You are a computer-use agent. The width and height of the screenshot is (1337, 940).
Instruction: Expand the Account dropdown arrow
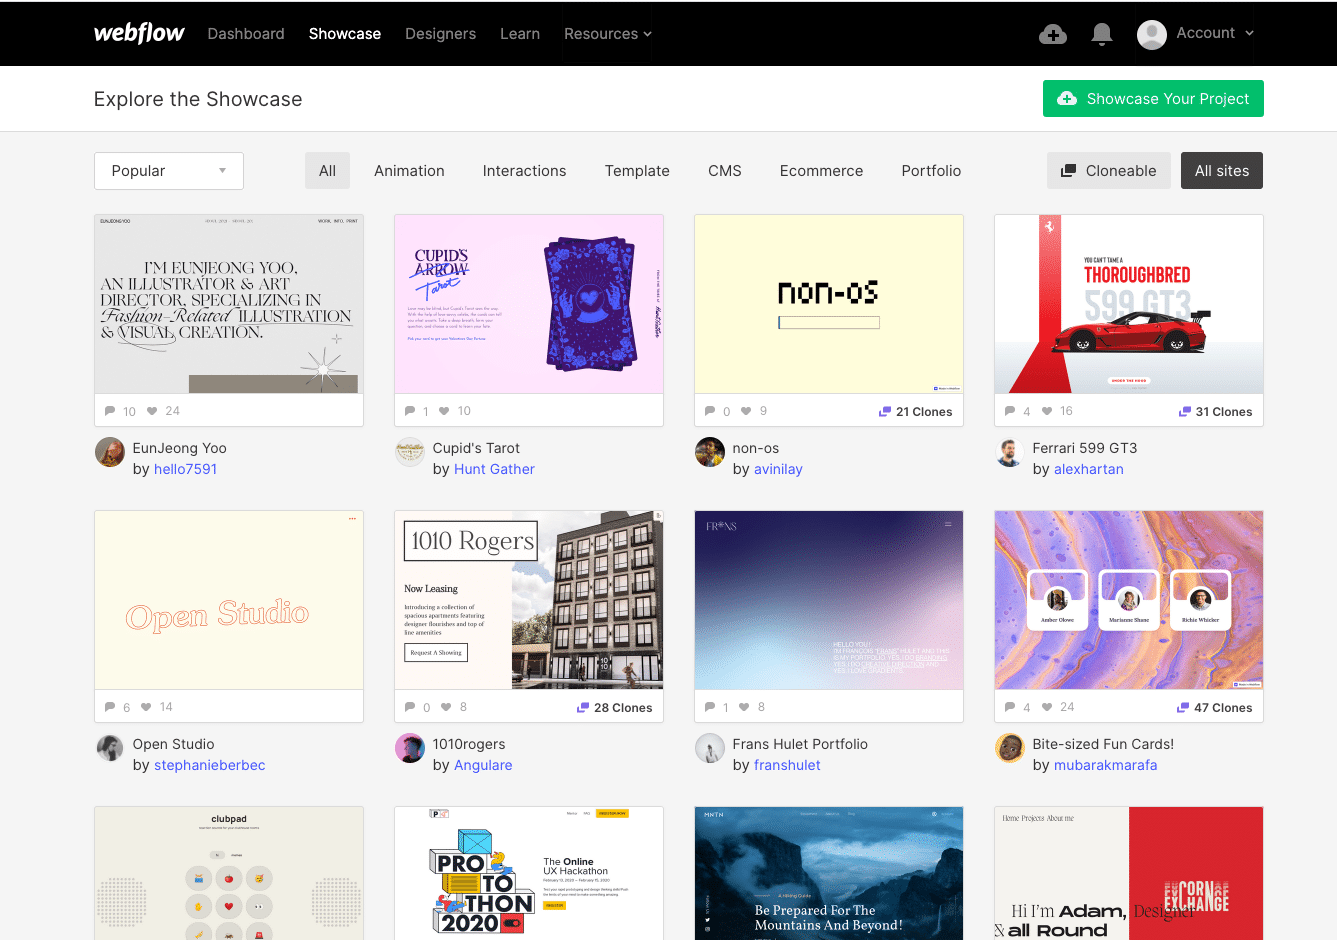pyautogui.click(x=1249, y=33)
